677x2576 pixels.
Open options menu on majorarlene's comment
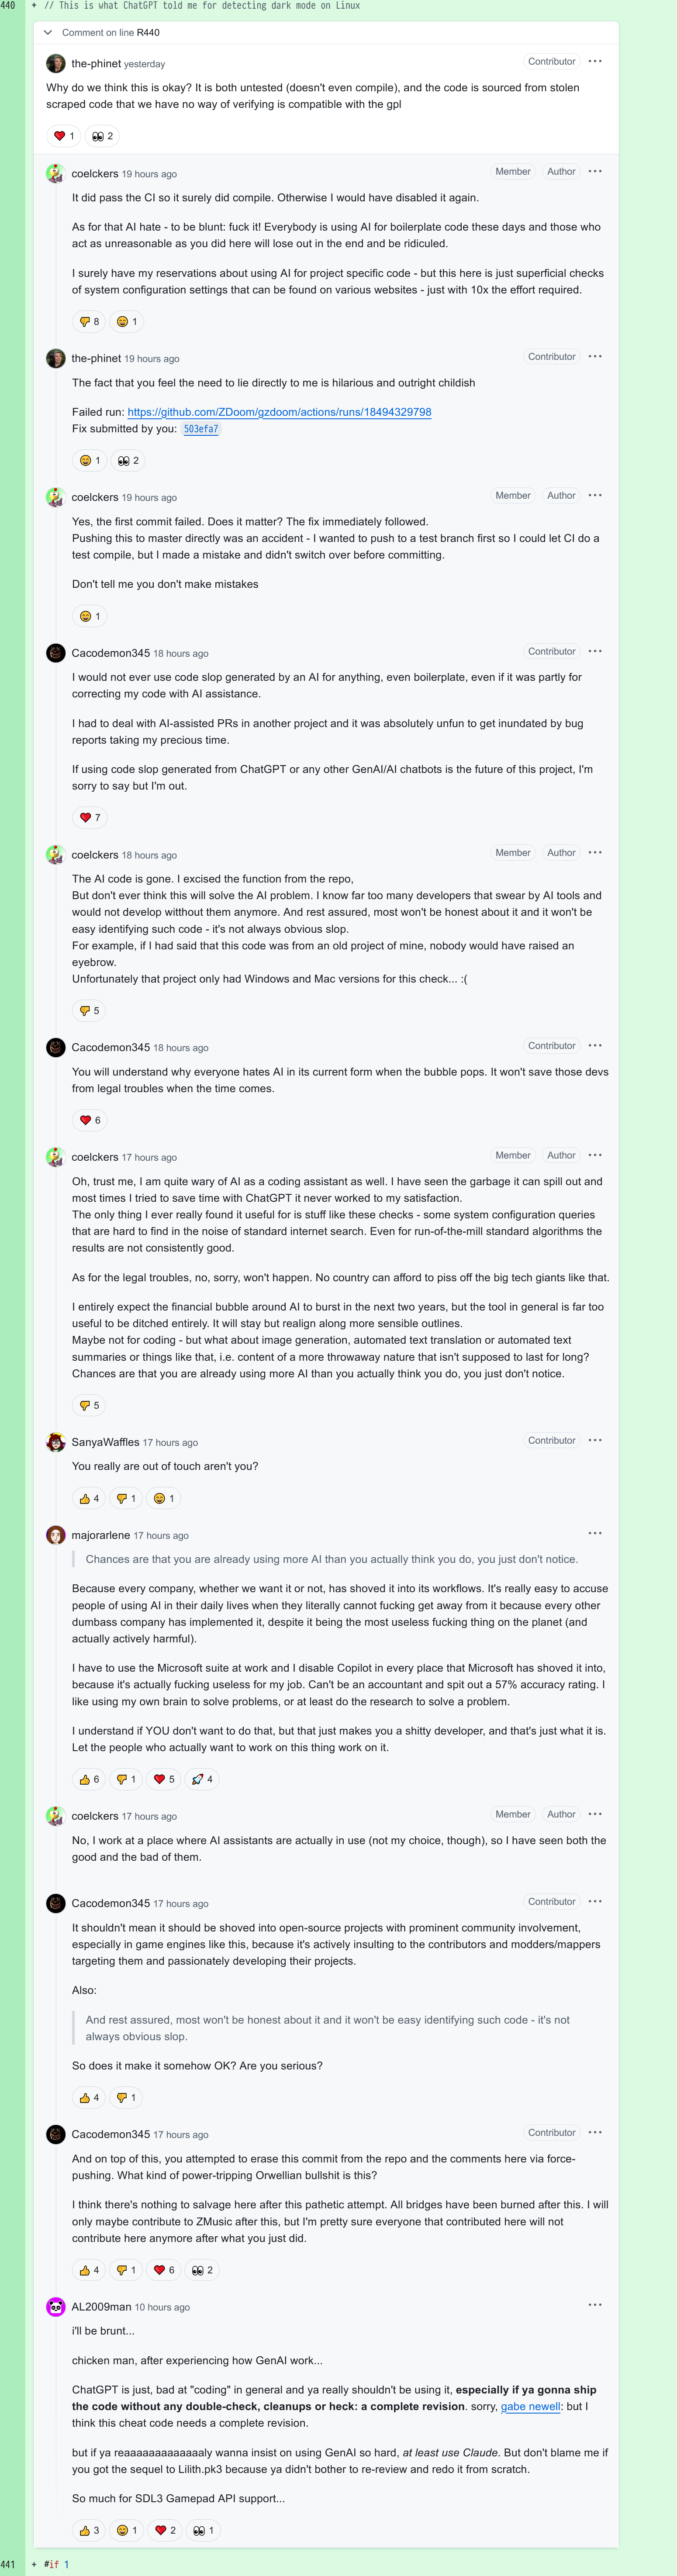pos(595,1533)
